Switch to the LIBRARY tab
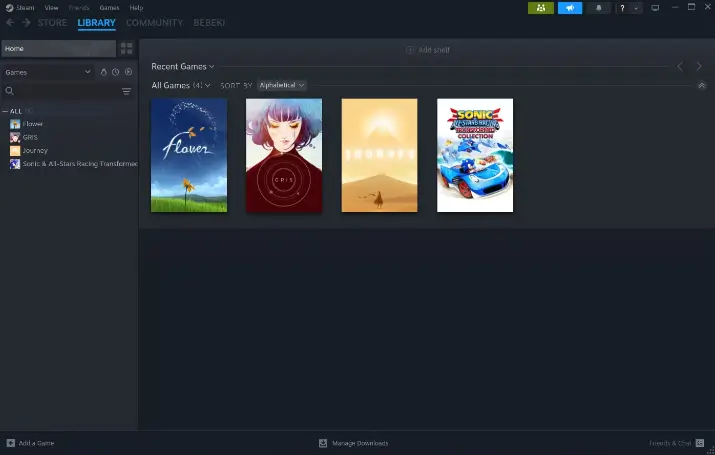The image size is (715, 455). tap(97, 22)
